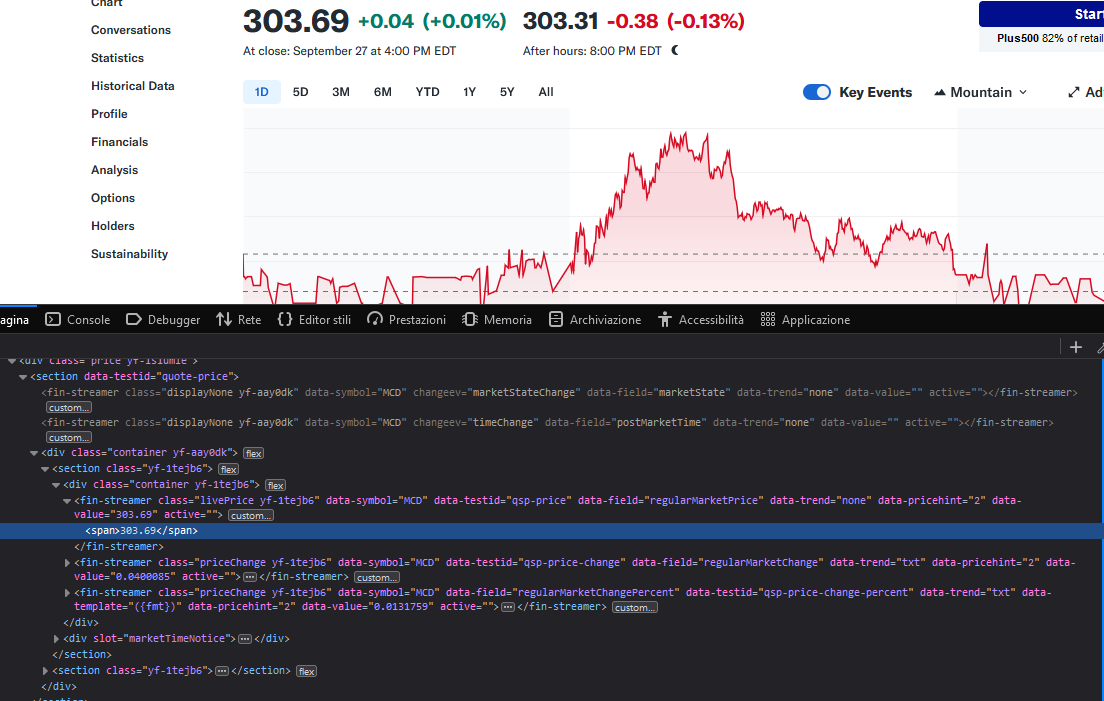Switch to the Memoria tab

[496, 320]
